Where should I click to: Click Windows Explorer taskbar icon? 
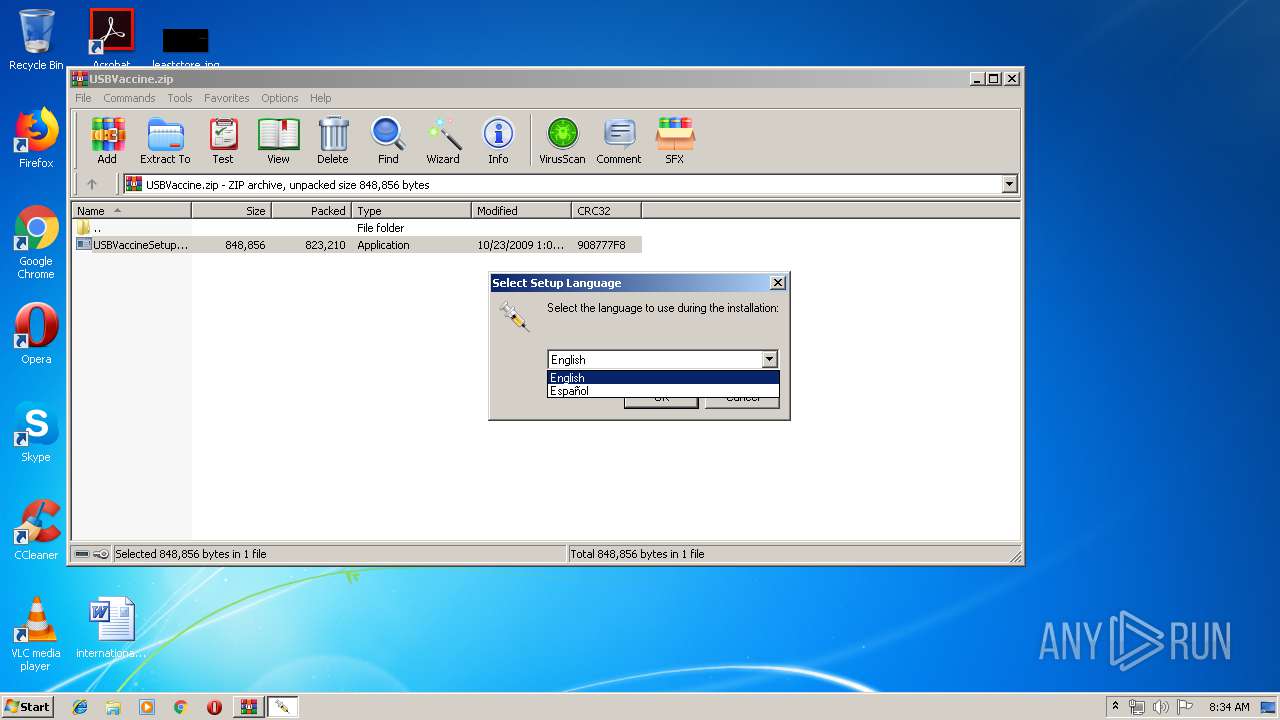[x=113, y=707]
